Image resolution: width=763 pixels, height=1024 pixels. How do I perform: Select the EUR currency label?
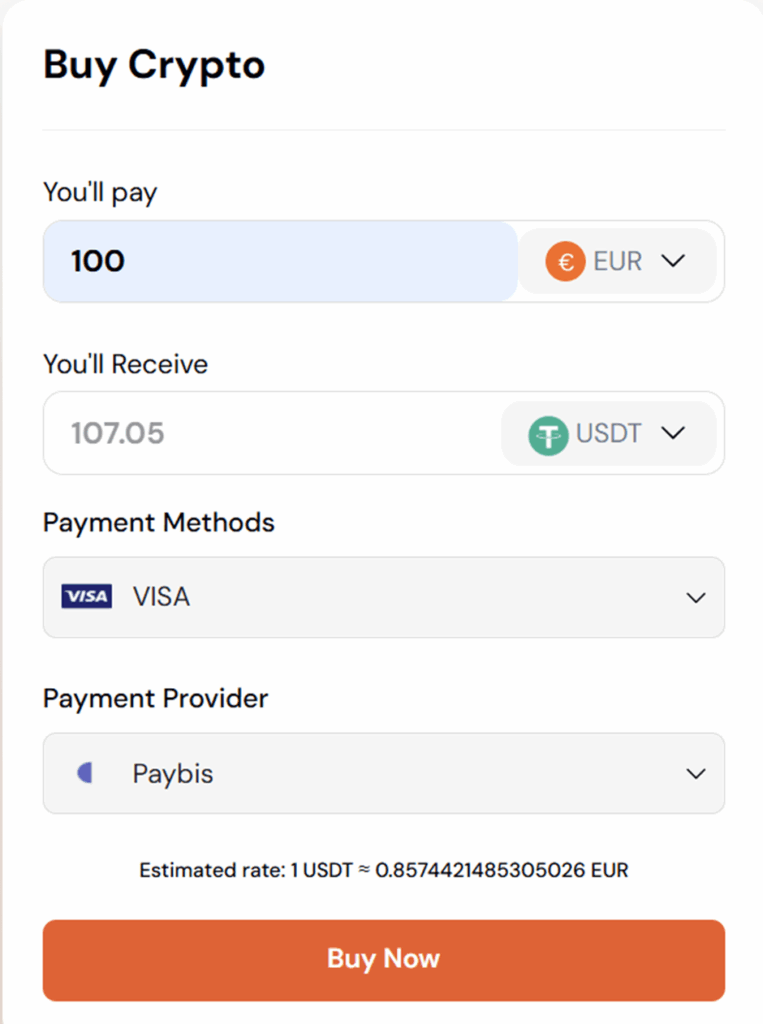[x=617, y=262]
